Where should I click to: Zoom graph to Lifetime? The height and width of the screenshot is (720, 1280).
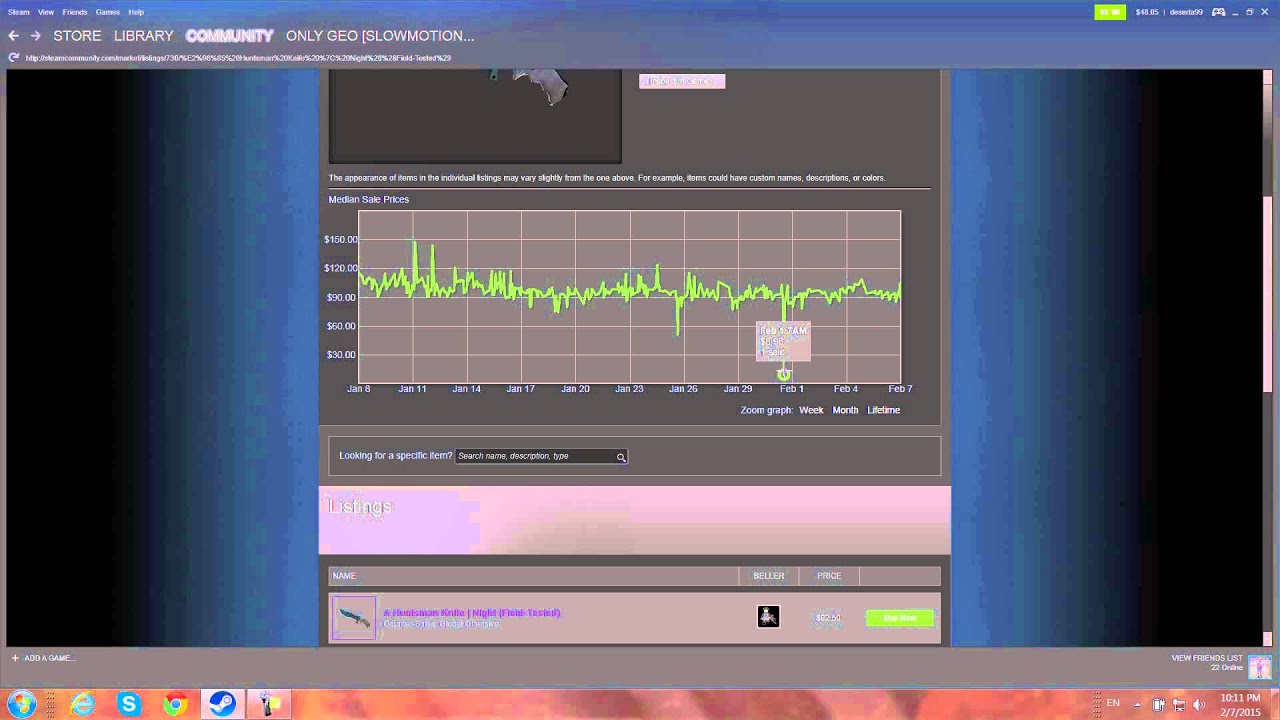(883, 410)
